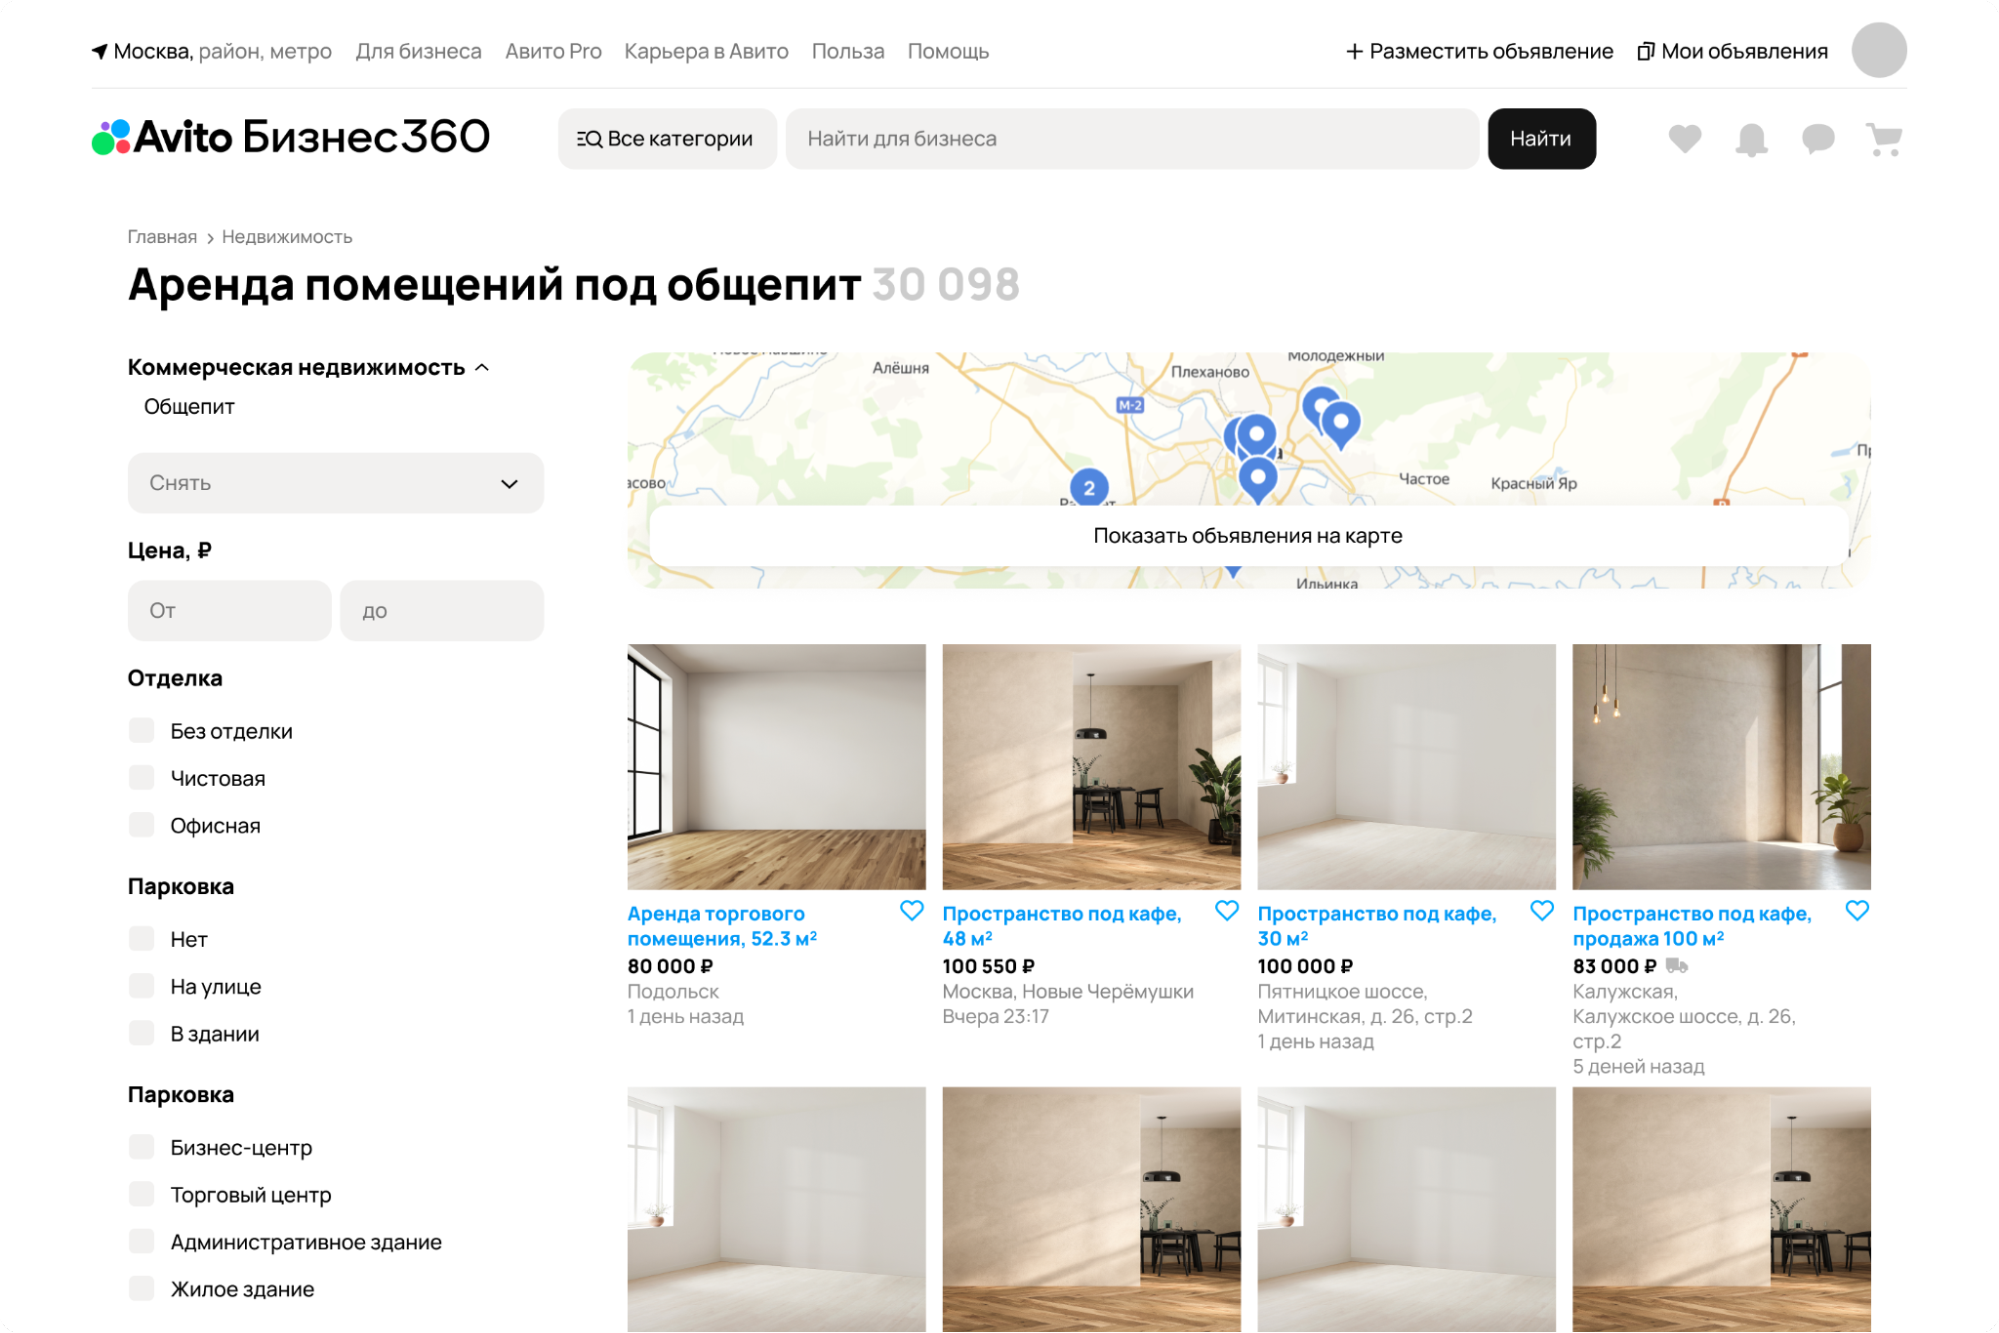Enable the На улице parking option

click(142, 986)
